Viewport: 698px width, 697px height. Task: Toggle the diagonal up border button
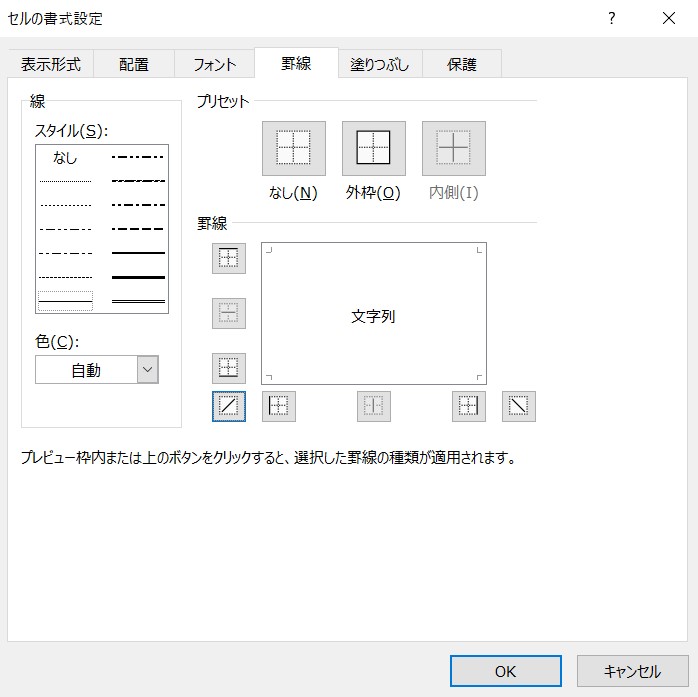(229, 406)
